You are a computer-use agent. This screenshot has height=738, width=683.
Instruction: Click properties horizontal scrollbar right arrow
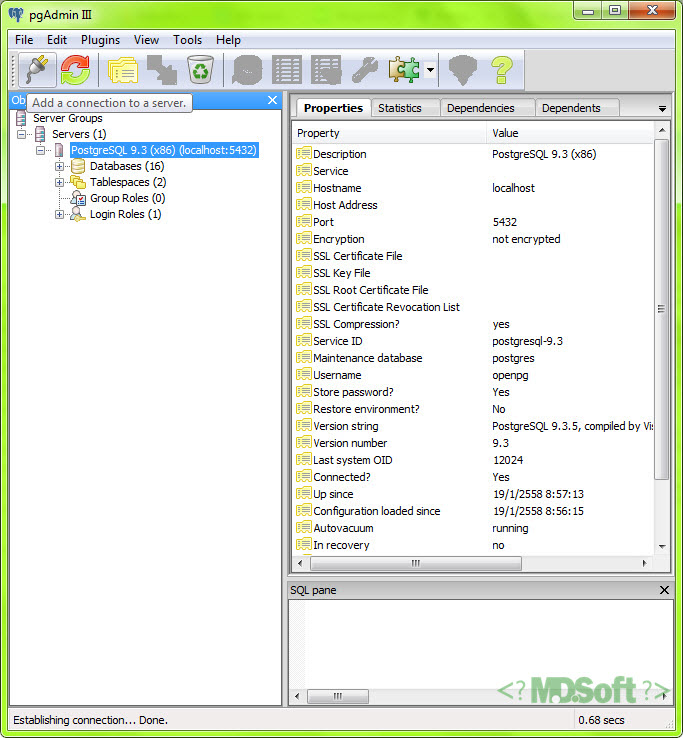(644, 563)
